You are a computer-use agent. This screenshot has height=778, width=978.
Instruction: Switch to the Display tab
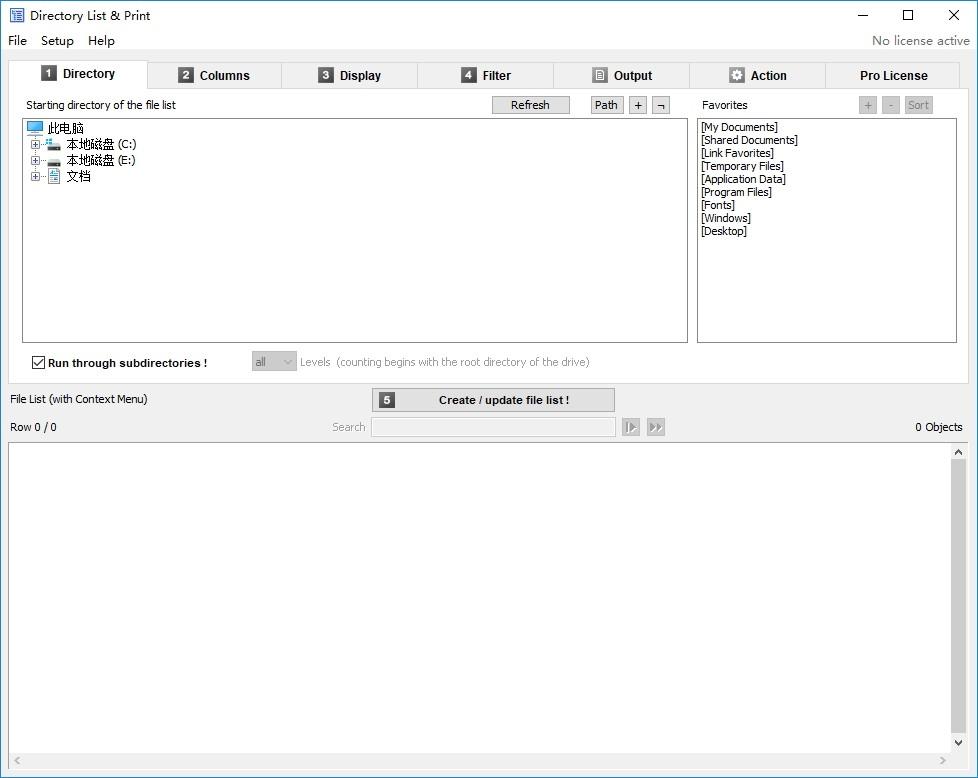point(349,75)
